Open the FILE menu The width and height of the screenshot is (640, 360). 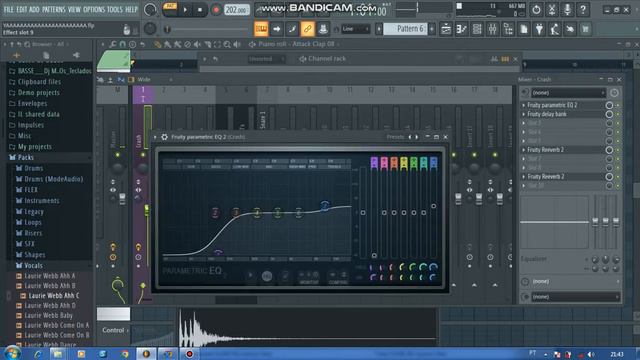(8, 9)
